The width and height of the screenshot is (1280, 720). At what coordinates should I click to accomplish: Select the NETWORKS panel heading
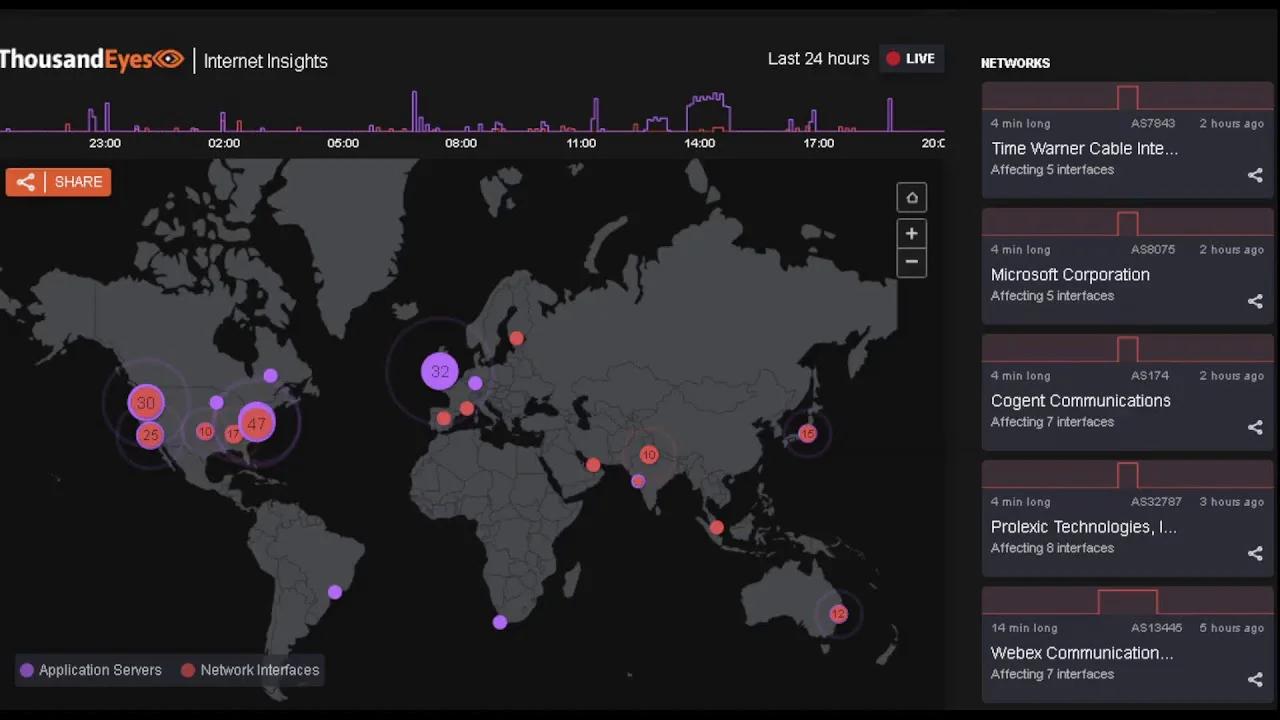point(1015,63)
